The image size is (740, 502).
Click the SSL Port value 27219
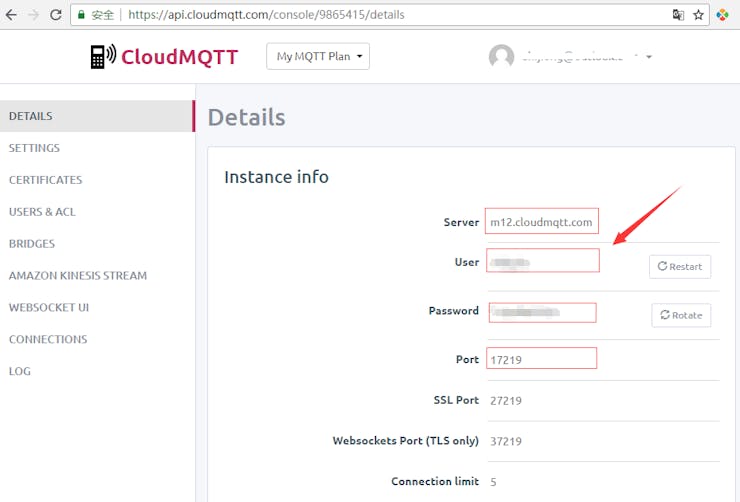coord(506,401)
